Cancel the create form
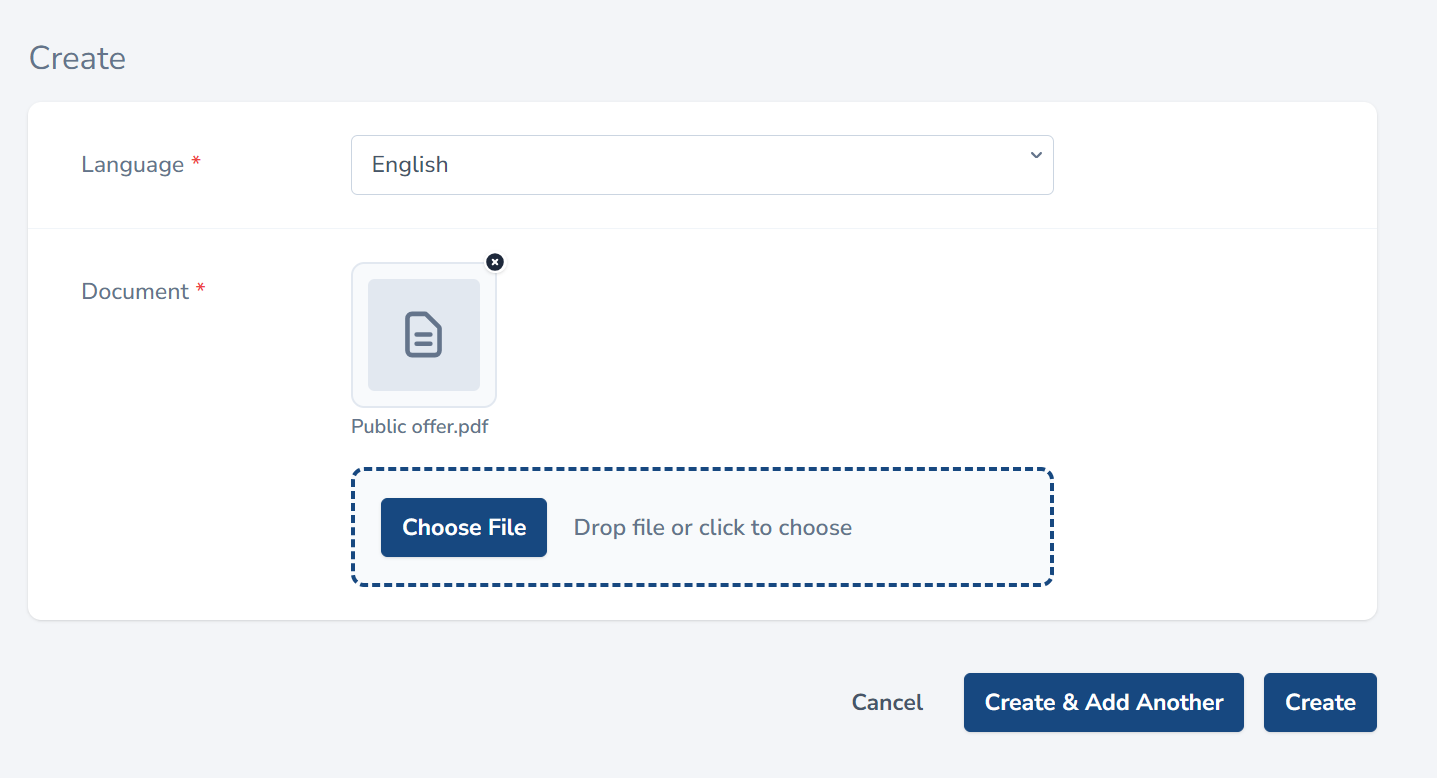This screenshot has height=778, width=1437. click(887, 703)
